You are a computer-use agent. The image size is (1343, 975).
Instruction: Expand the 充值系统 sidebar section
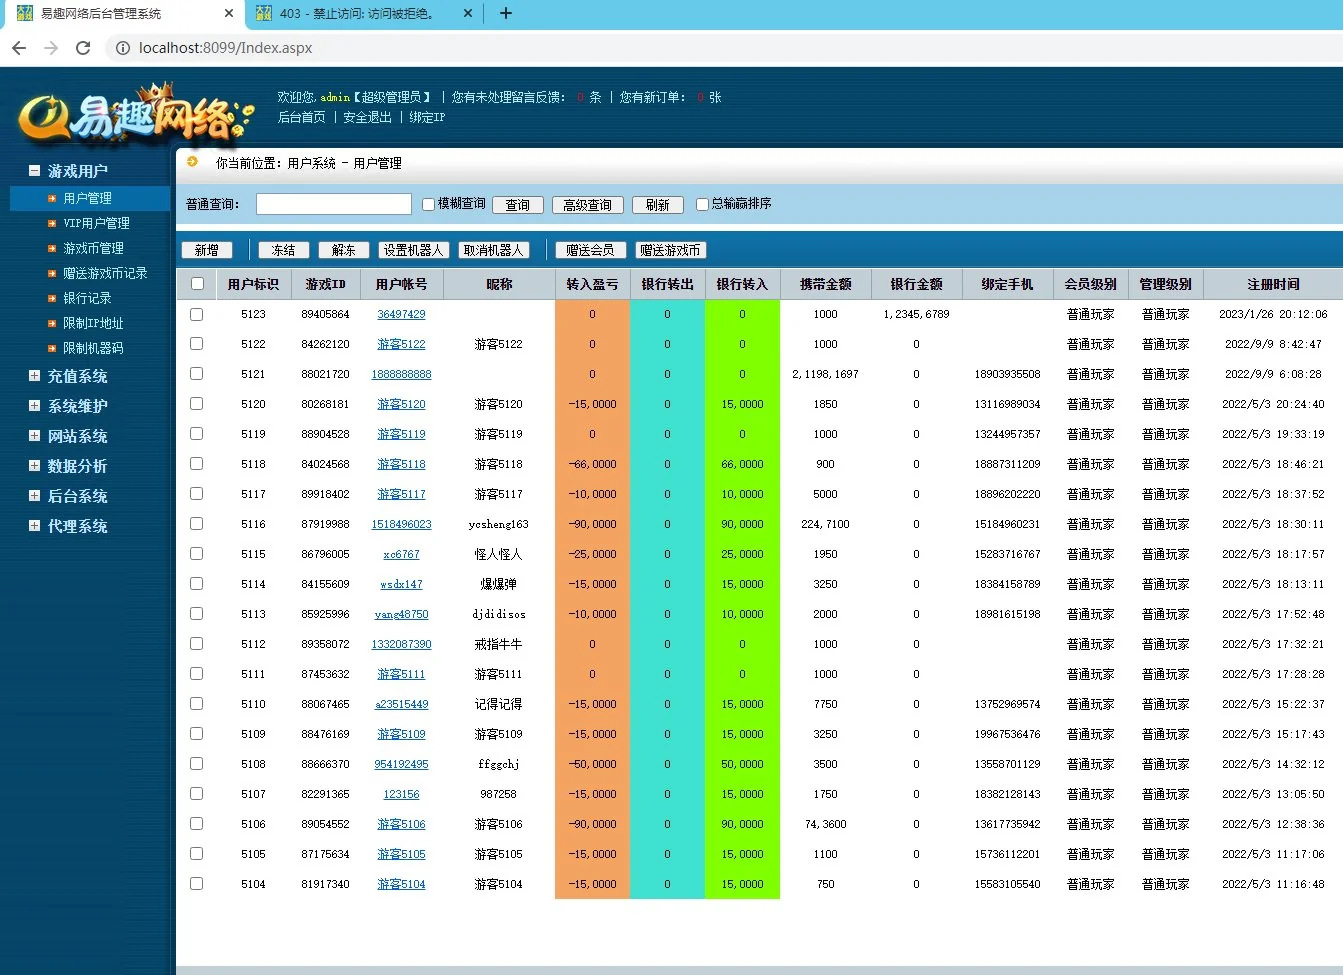pos(35,376)
